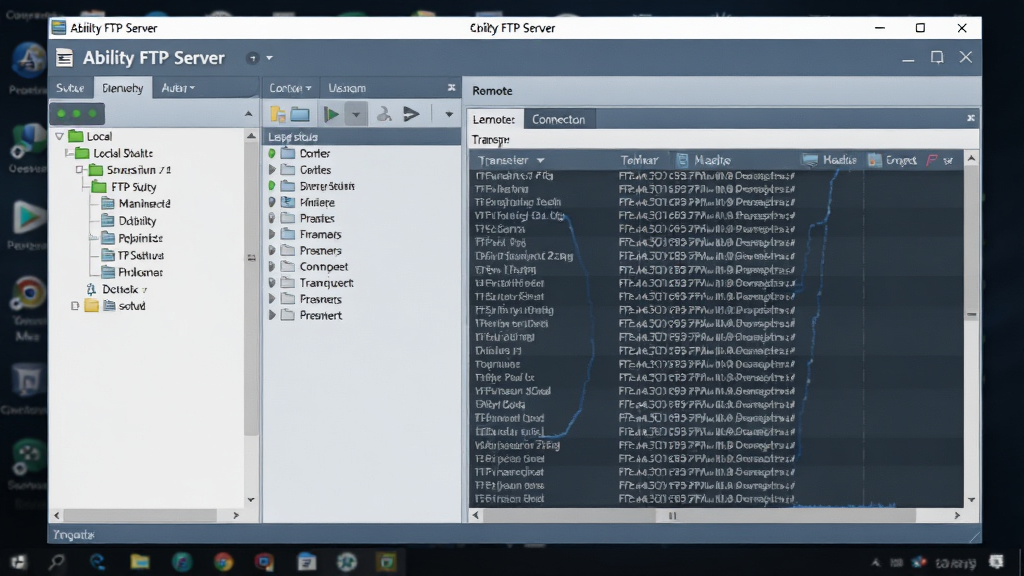Collapse the Local tree node
Screen dimensions: 1024x576
coord(59,136)
